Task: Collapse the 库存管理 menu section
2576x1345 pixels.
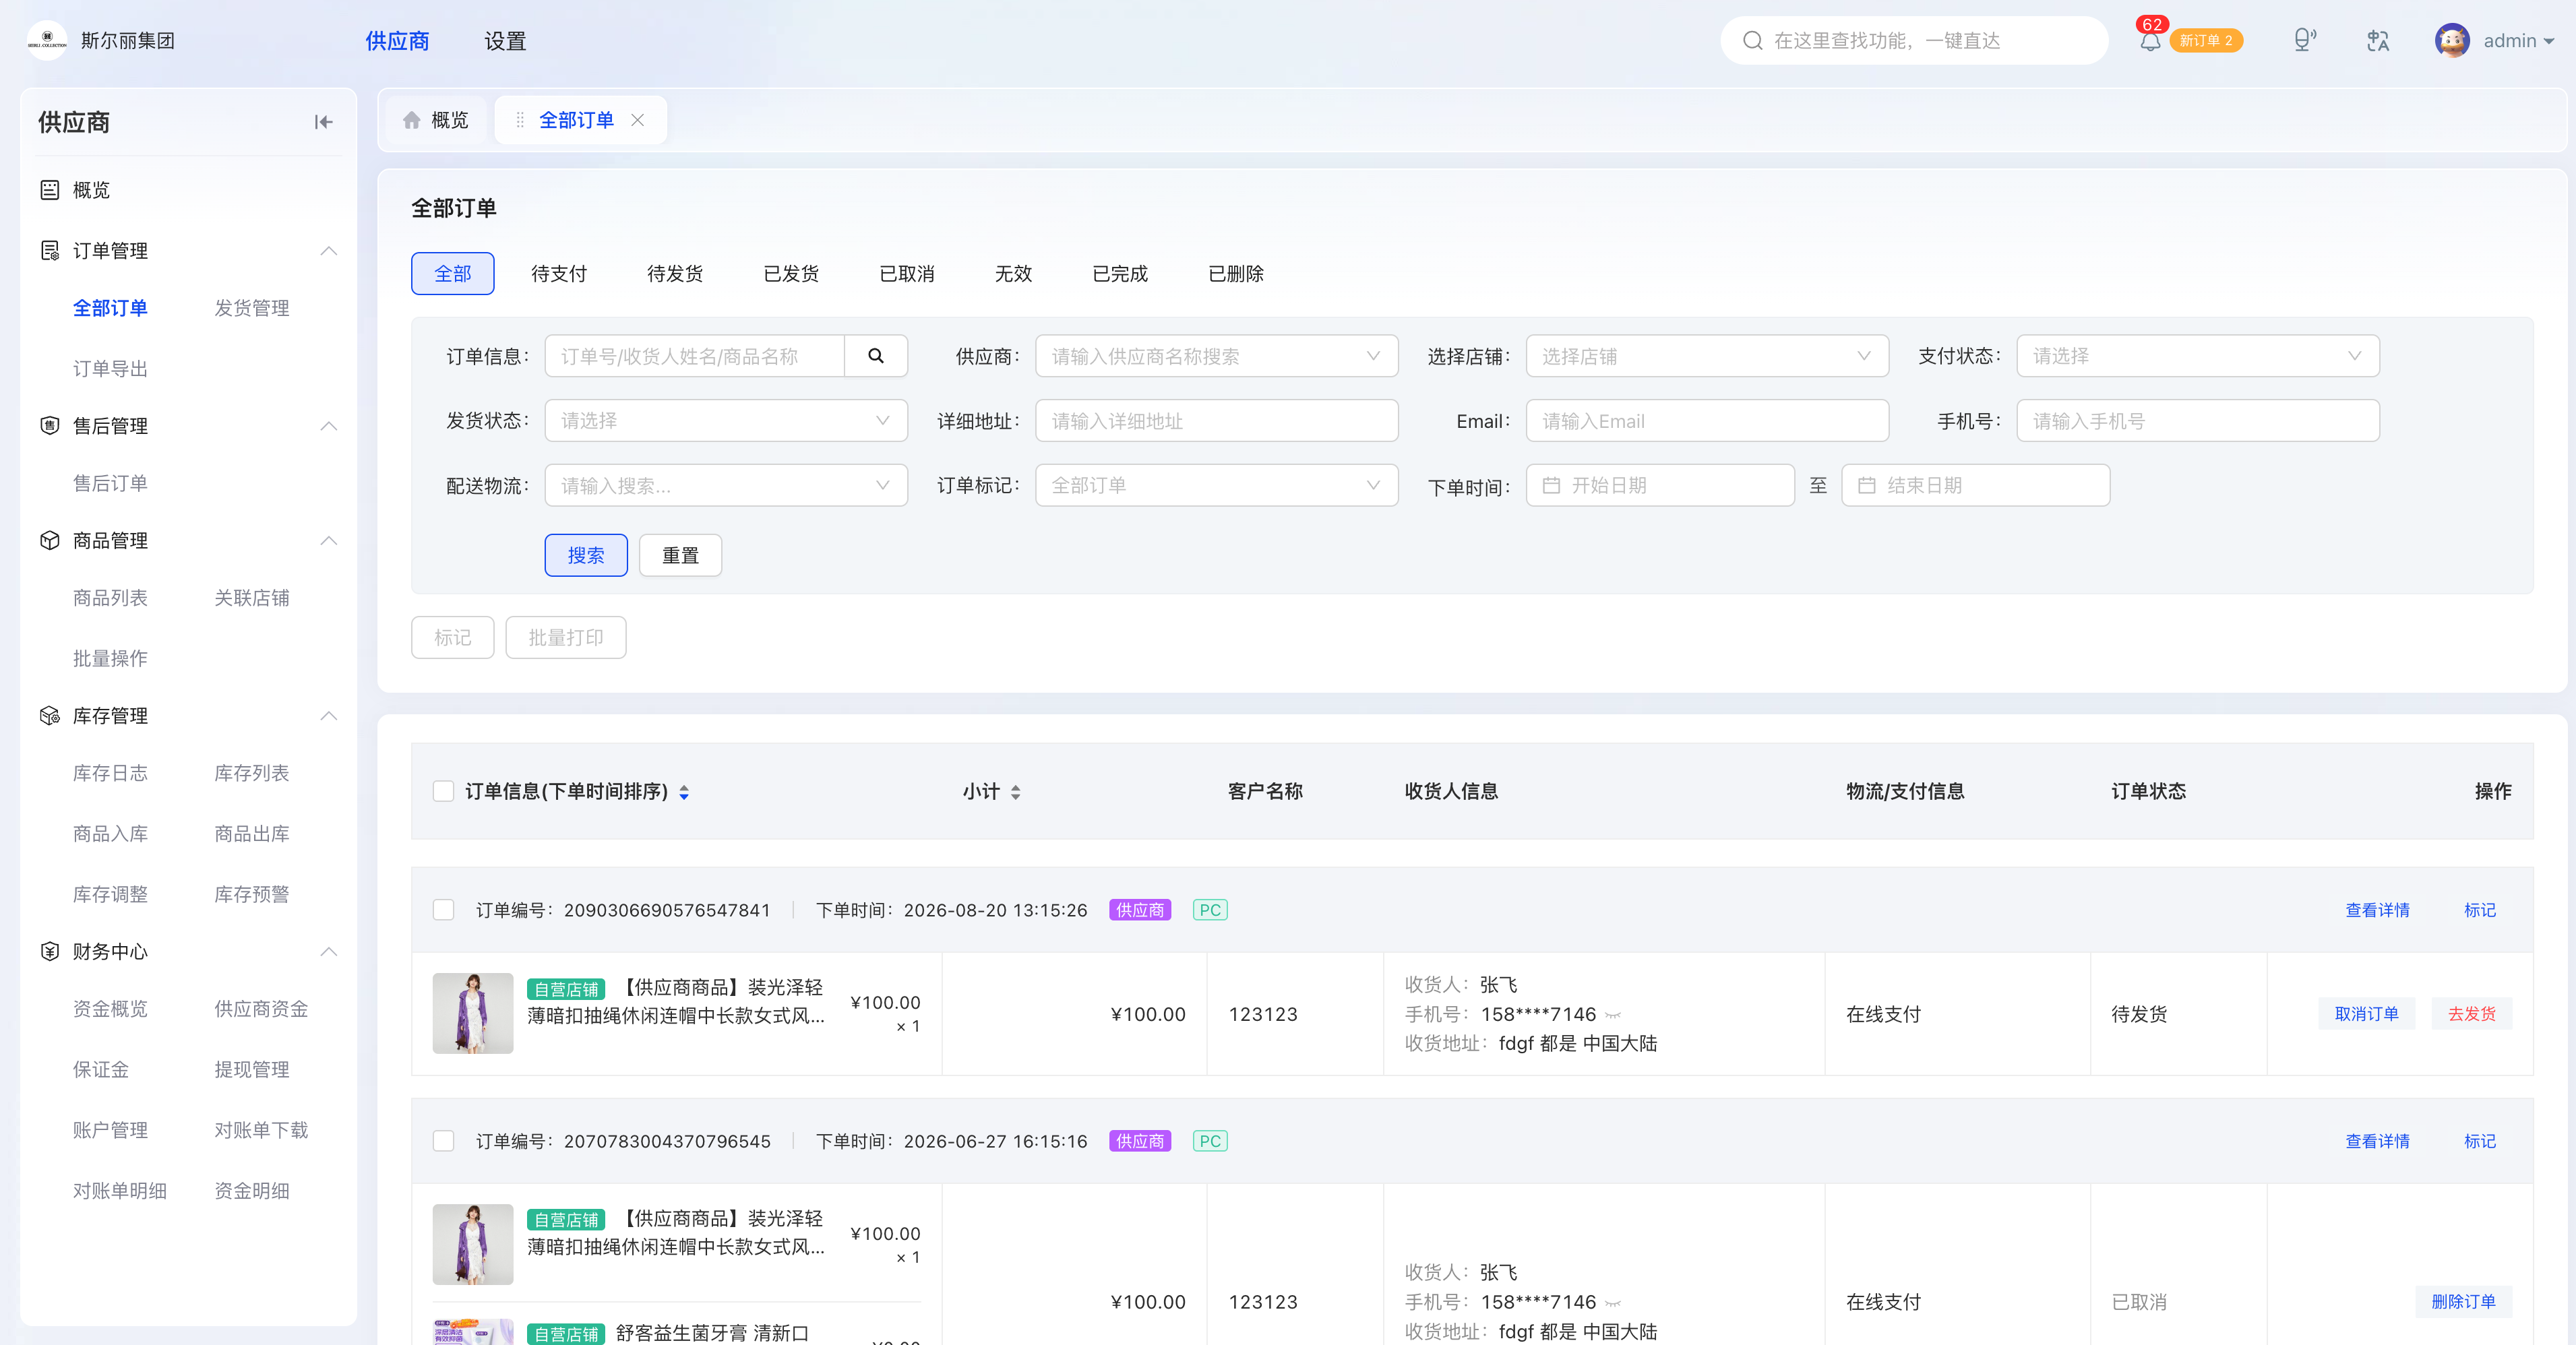Action: pos(328,716)
